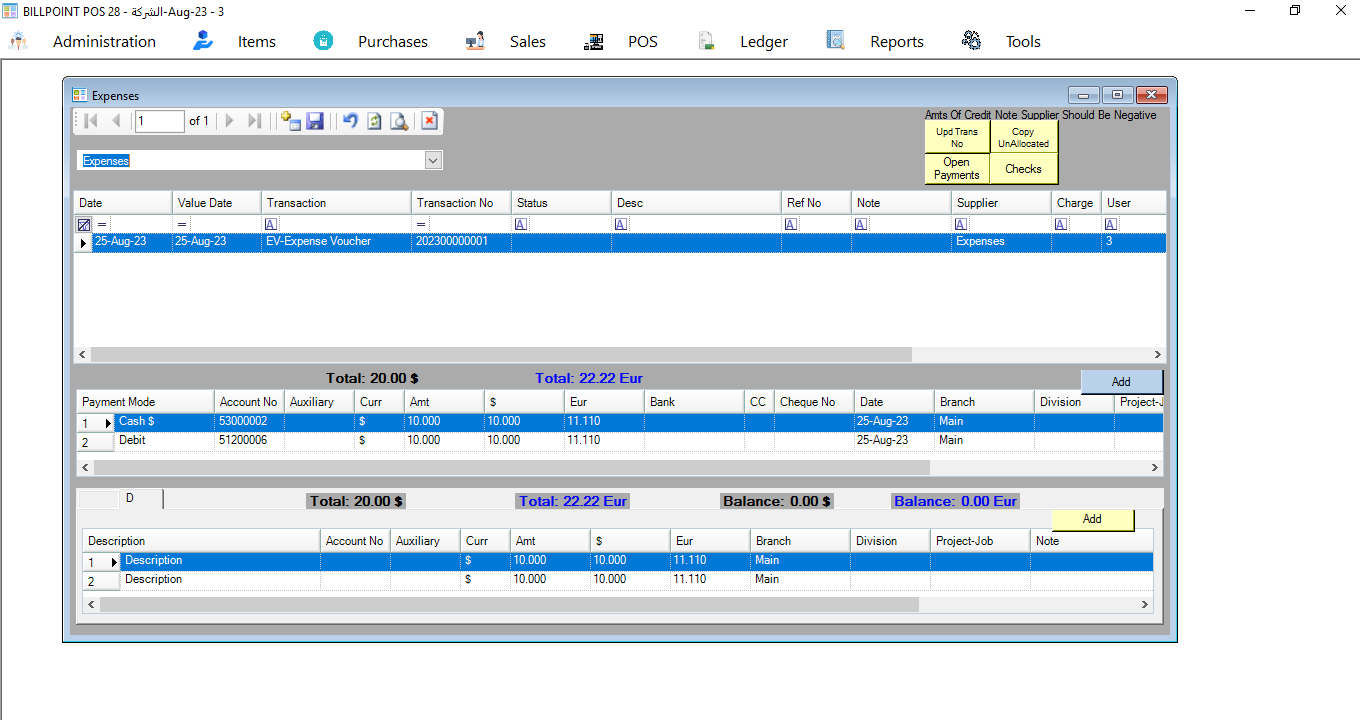Expand the Expenses transaction type dropdown
1360x720 pixels.
[432, 160]
